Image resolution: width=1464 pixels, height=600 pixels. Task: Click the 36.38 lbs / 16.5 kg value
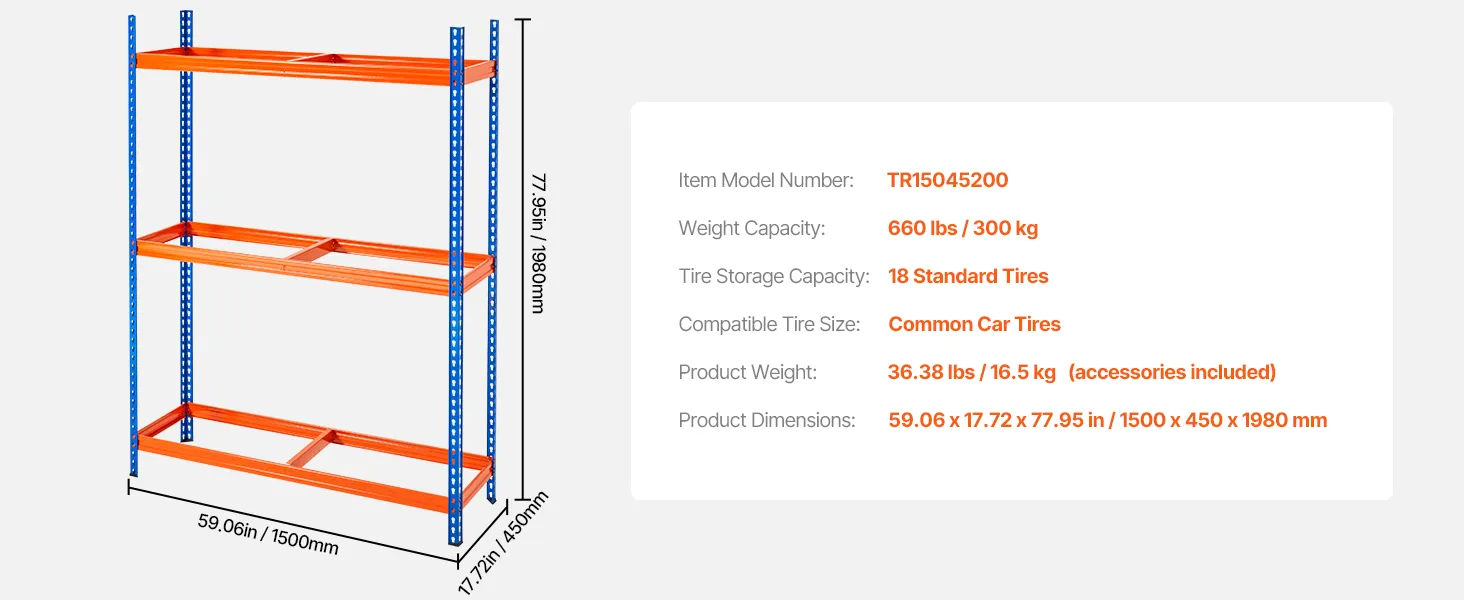click(x=971, y=372)
